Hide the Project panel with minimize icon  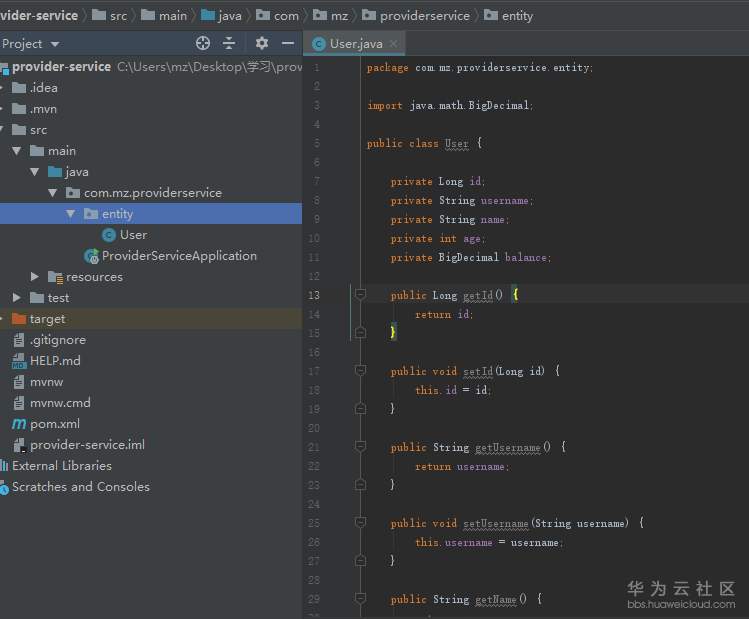point(288,43)
